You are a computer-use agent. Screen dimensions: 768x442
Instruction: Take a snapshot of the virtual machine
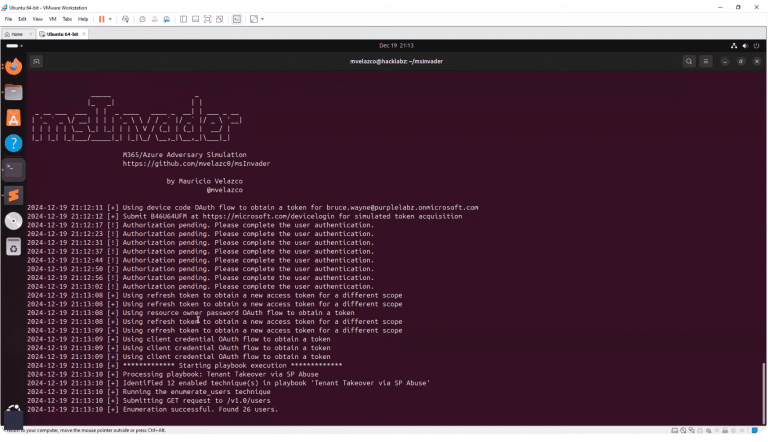[143, 19]
